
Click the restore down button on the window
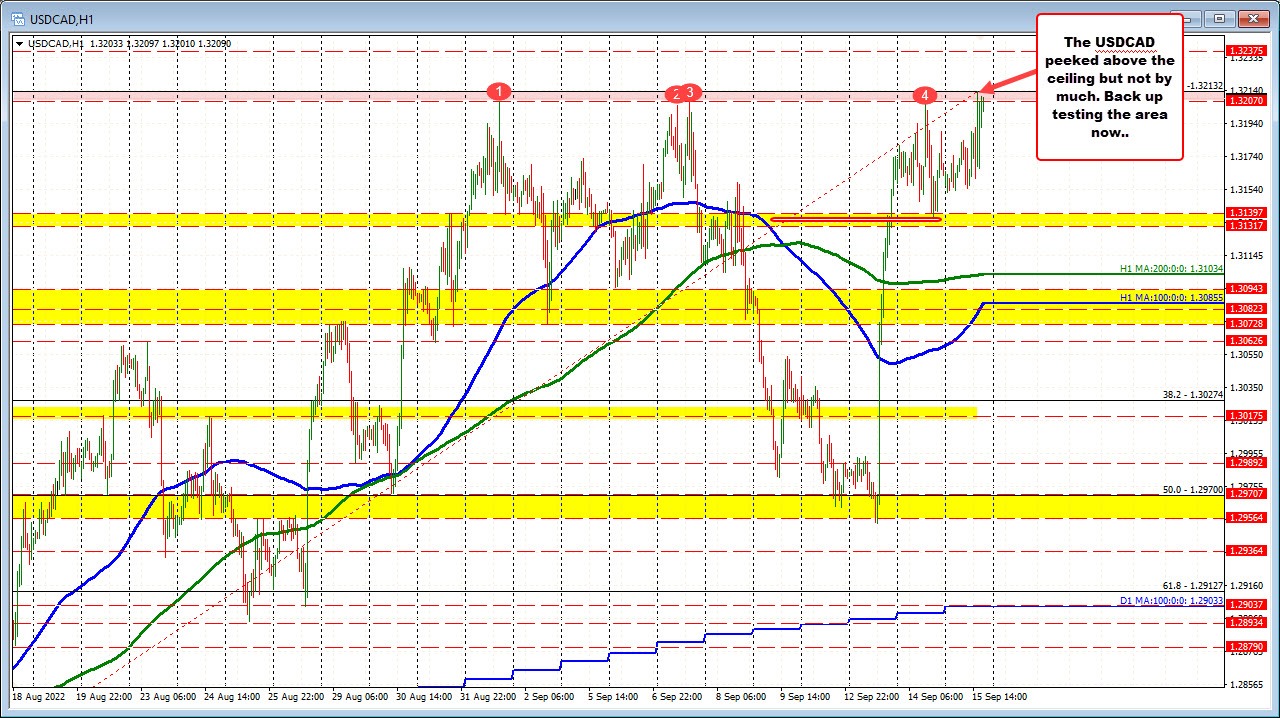[1219, 18]
